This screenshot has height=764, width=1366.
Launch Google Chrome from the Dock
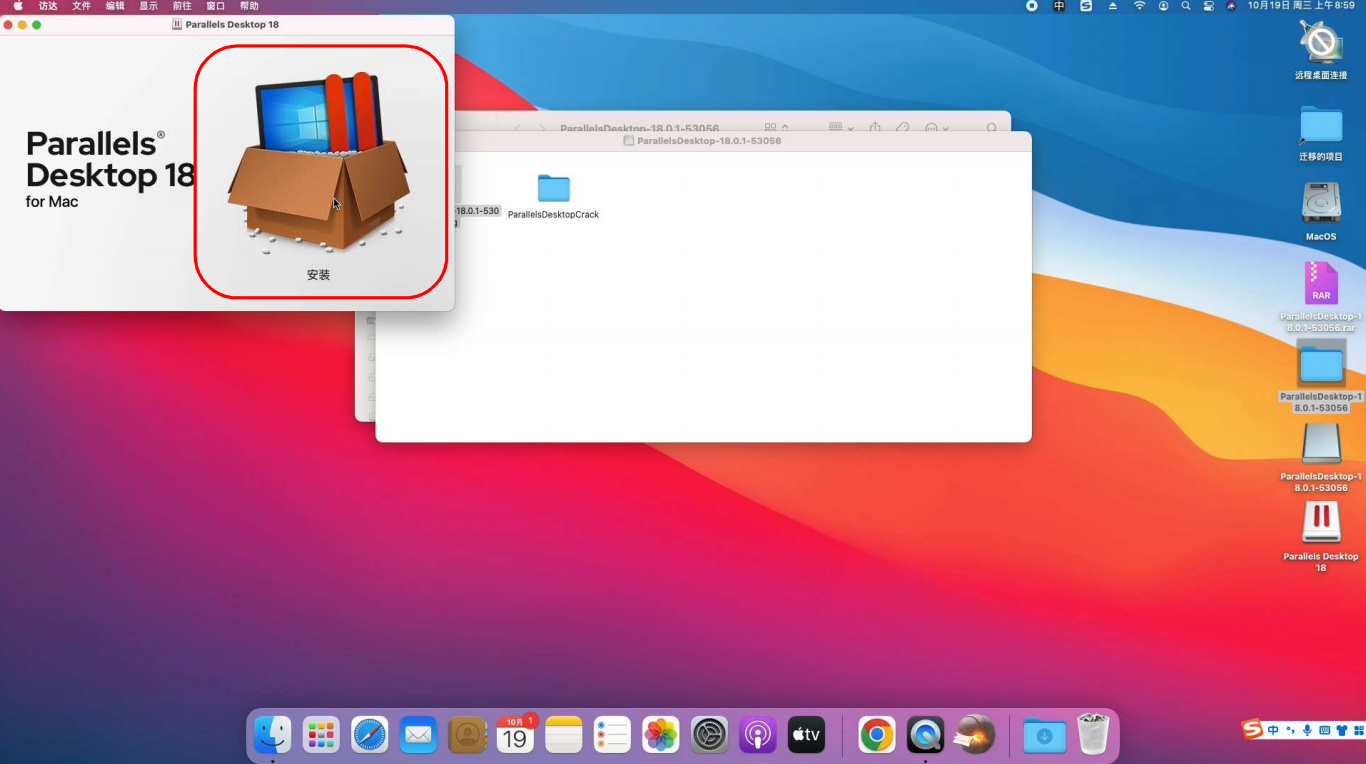(877, 735)
